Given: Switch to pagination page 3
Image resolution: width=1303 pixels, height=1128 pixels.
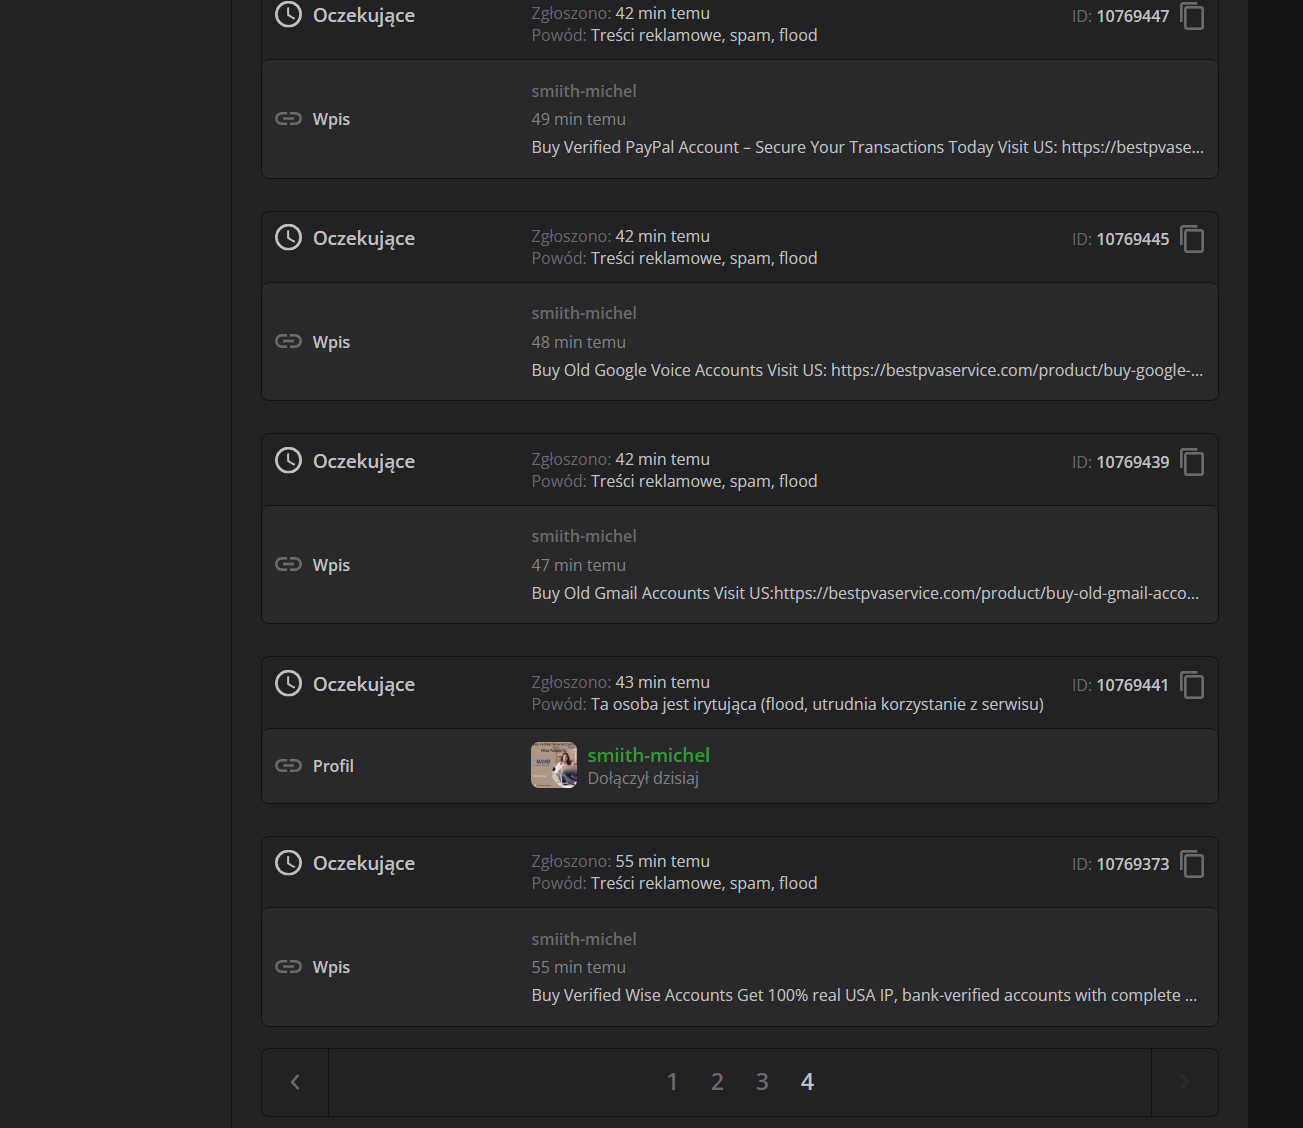Looking at the screenshot, I should click(x=762, y=1082).
